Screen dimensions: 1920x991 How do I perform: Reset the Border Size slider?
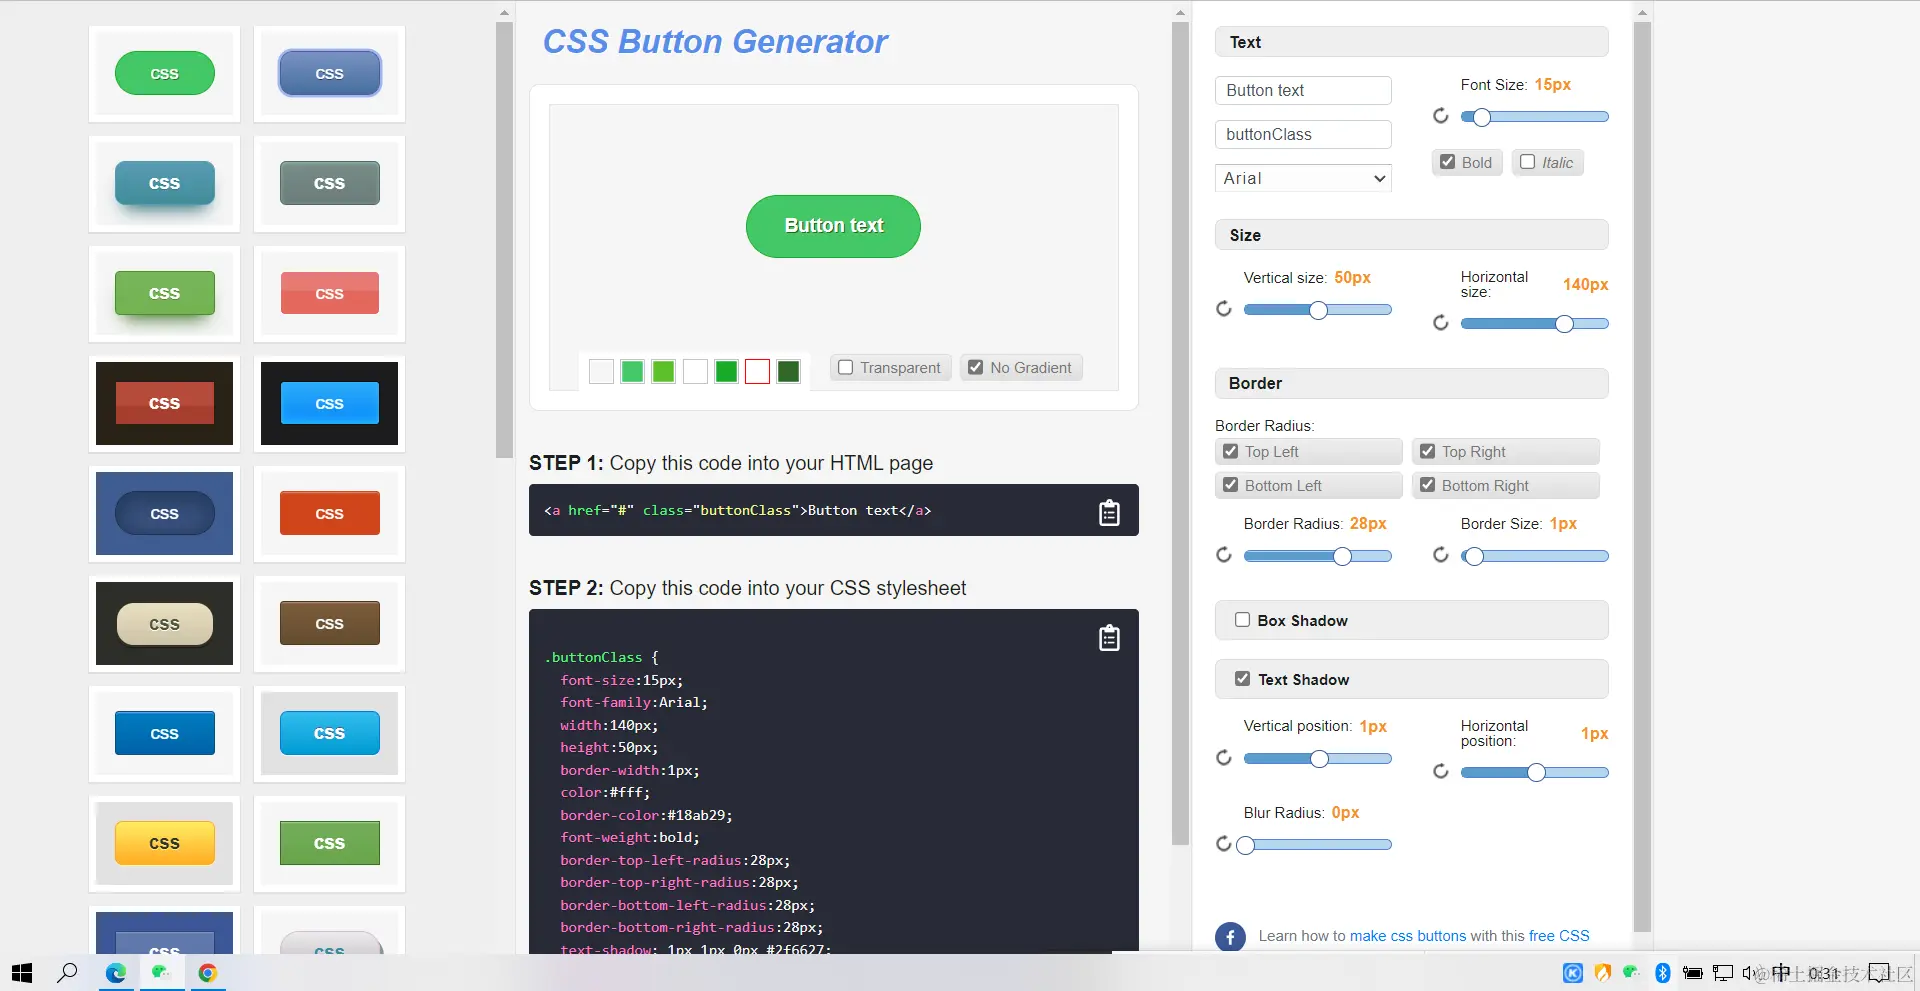(x=1440, y=555)
